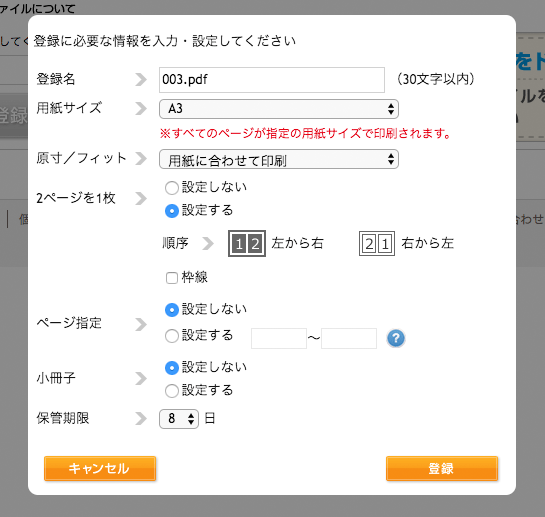Open the 用紙サイズ A3 dropdown
This screenshot has width=545, height=517.
point(279,109)
